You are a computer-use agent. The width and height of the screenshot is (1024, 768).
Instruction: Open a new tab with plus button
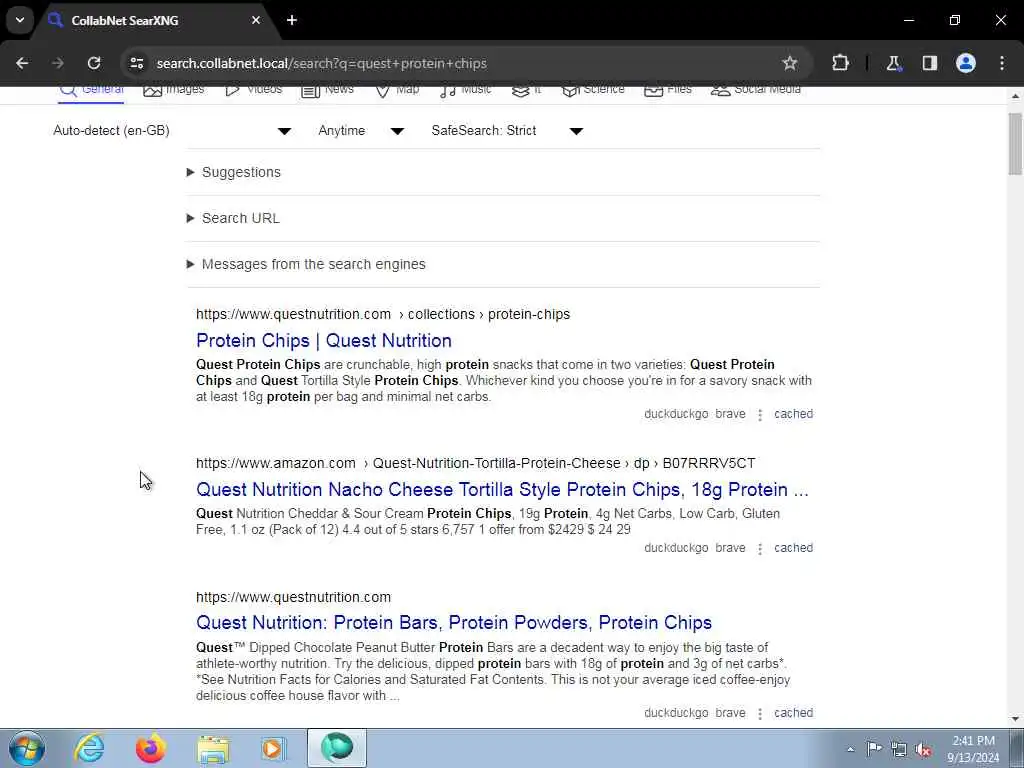pyautogui.click(x=292, y=20)
